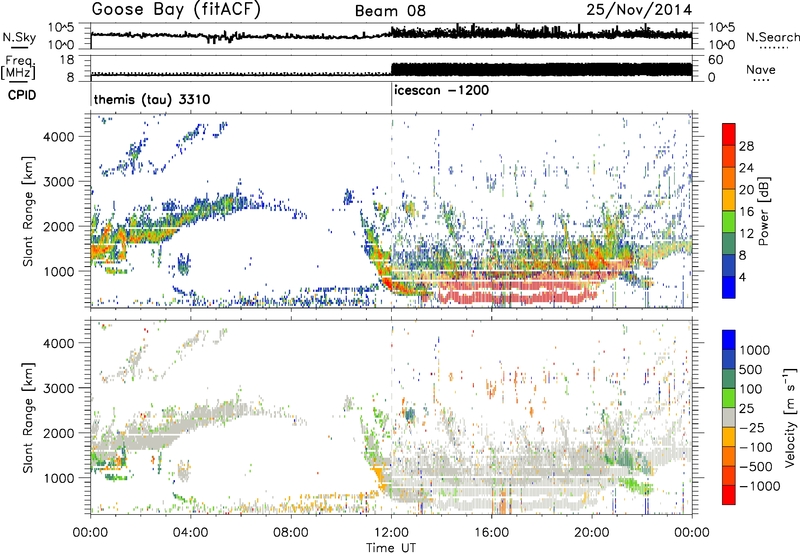Click the '-25' Velocity colorbar label
Screen dimensions: 800x554
[x=751, y=427]
